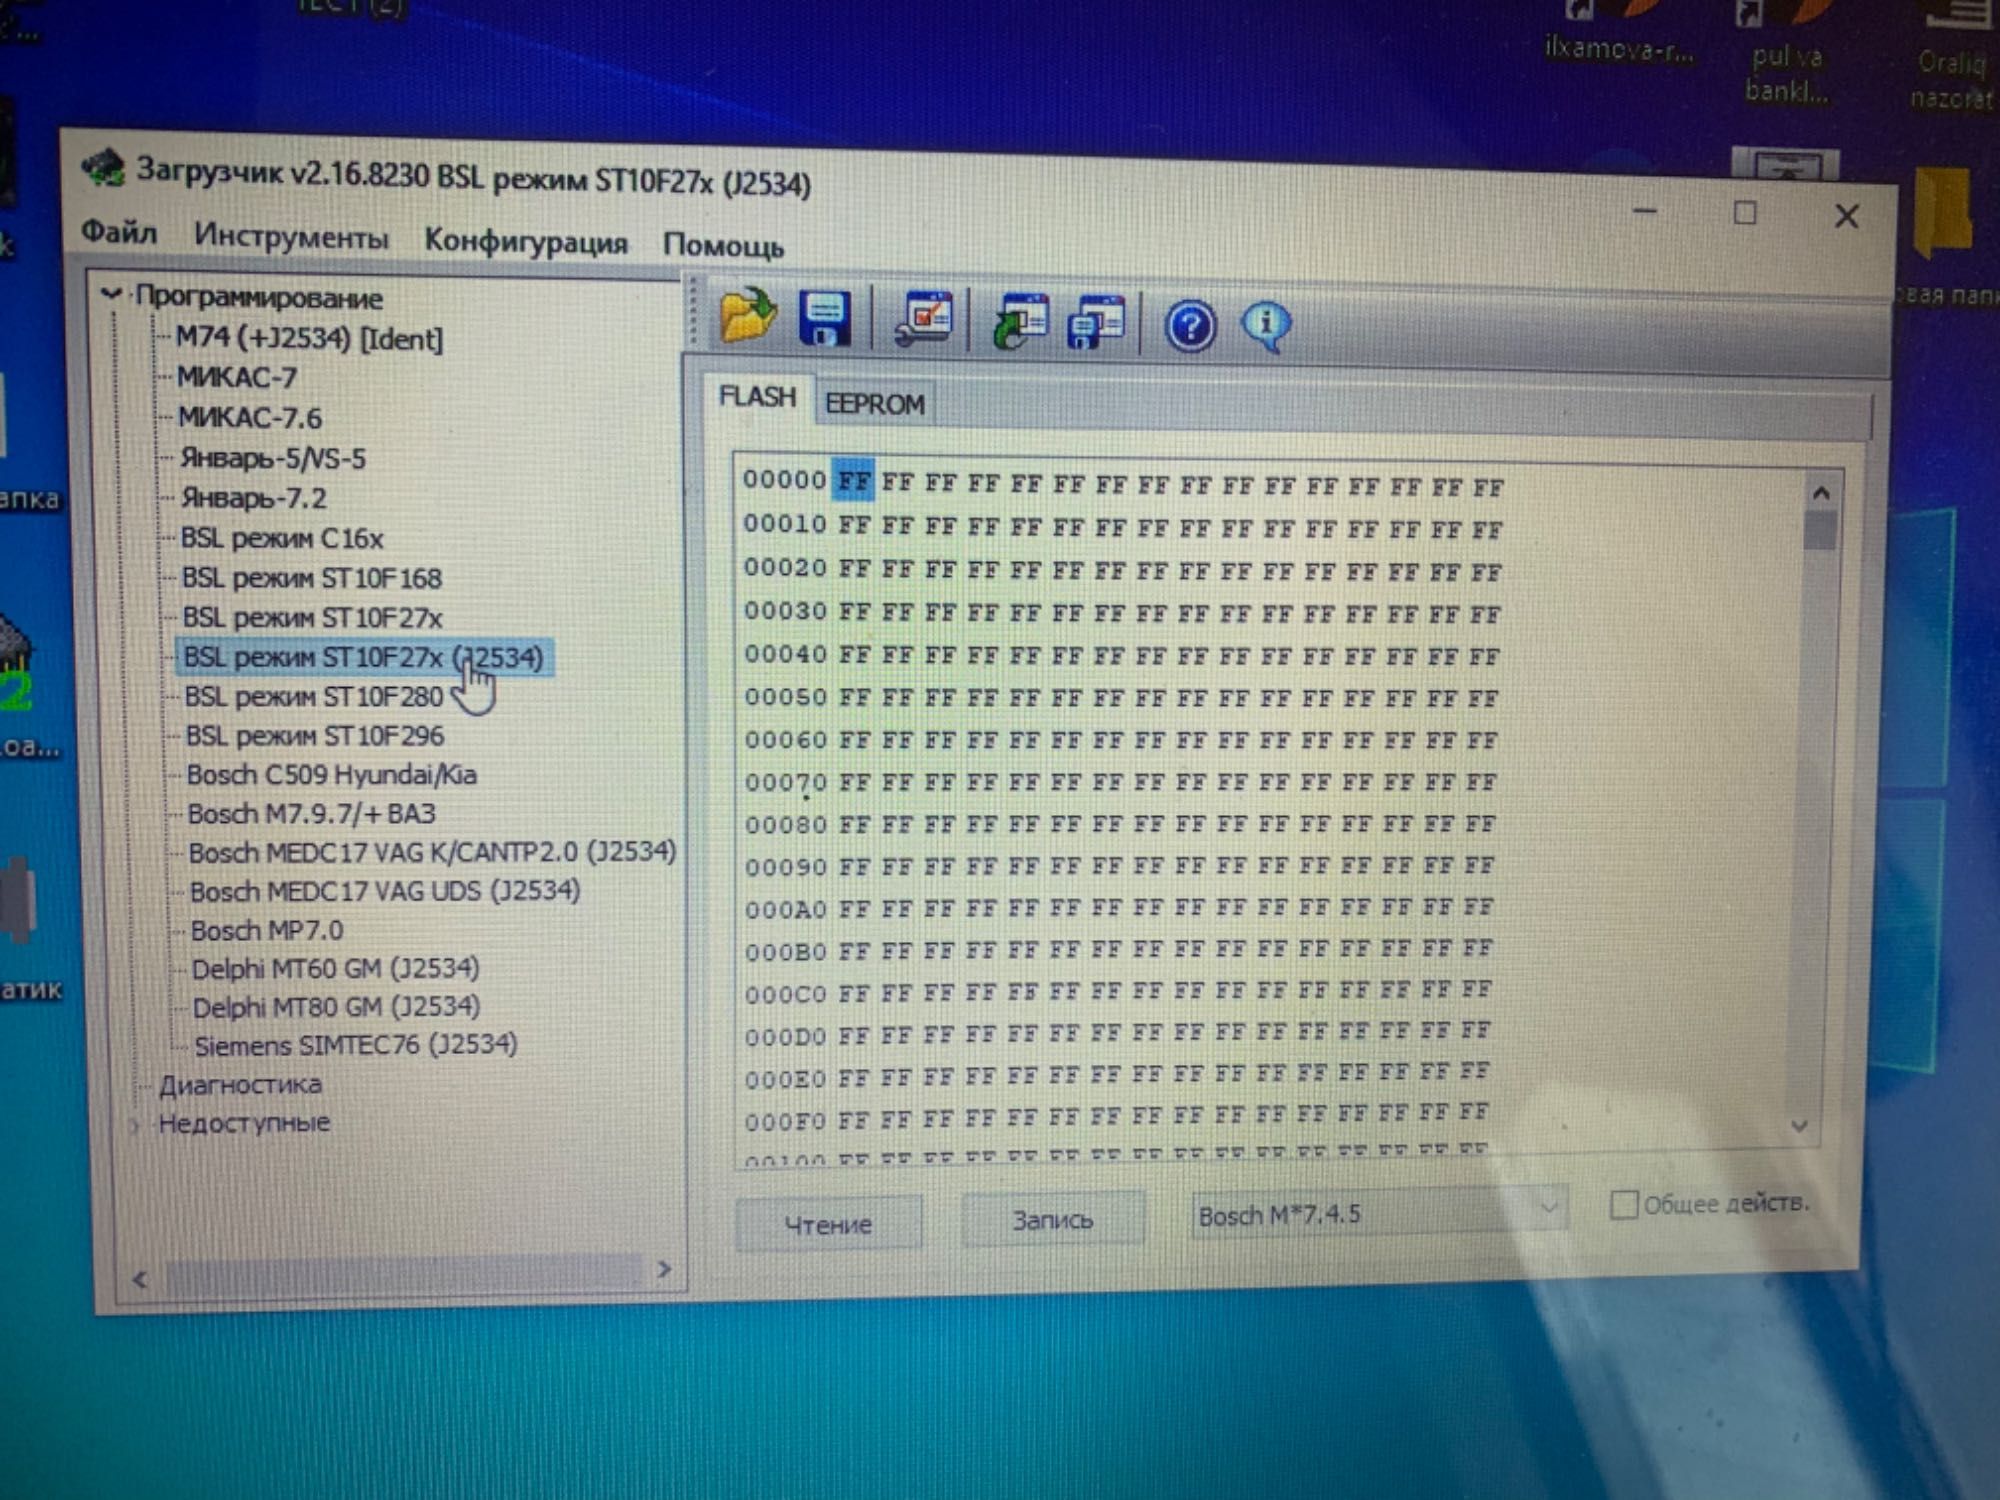Click address 000A0 in hex viewer
The width and height of the screenshot is (2000, 1500).
coord(786,909)
